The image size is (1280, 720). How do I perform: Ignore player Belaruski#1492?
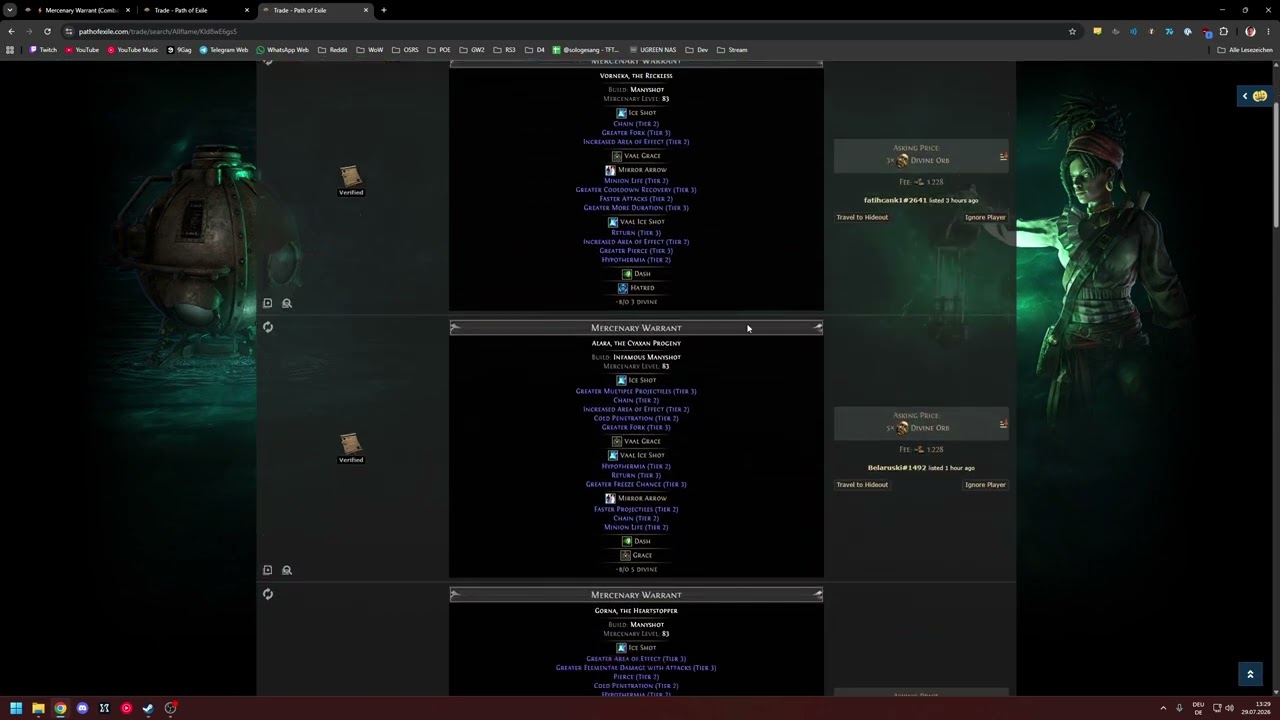point(985,484)
